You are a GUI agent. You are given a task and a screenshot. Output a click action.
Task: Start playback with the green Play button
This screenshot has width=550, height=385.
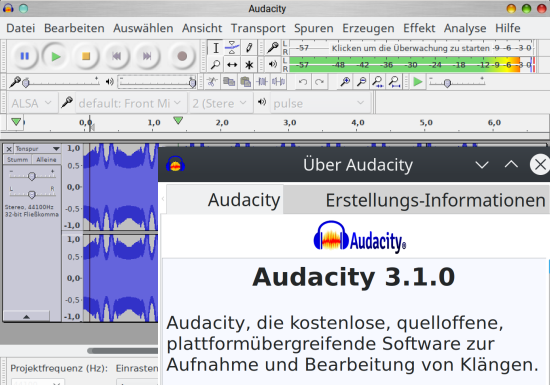pos(55,56)
